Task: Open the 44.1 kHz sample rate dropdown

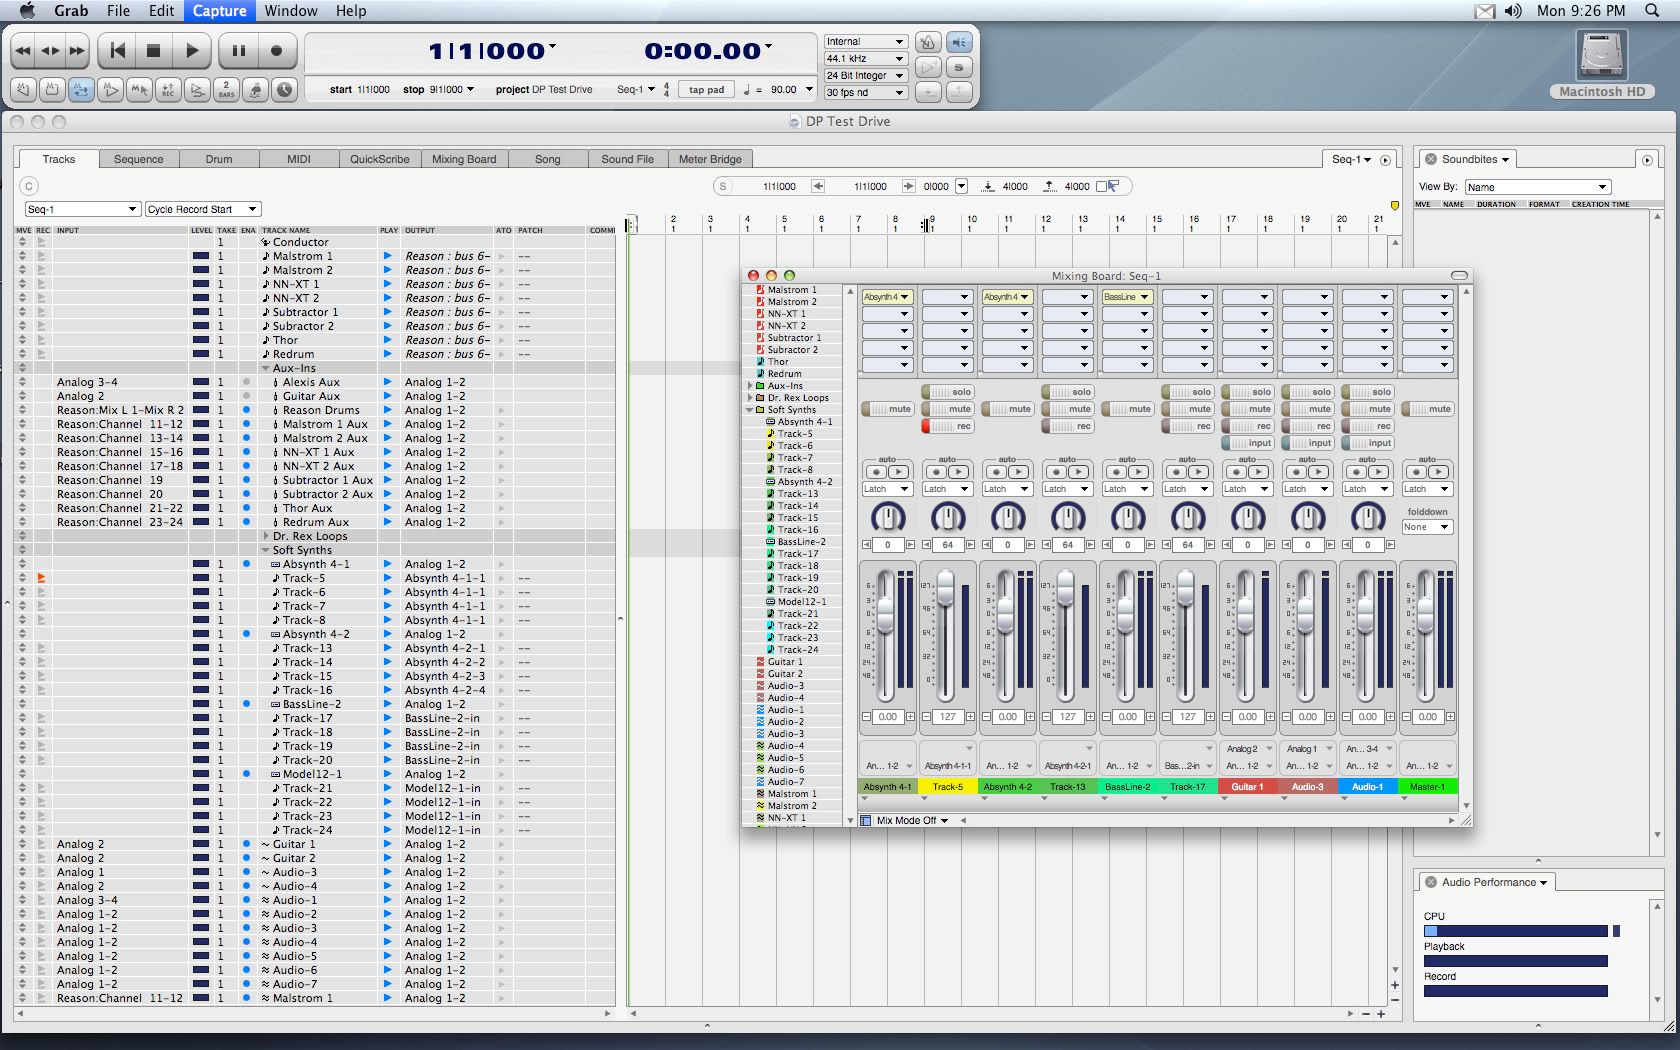Action: click(865, 58)
